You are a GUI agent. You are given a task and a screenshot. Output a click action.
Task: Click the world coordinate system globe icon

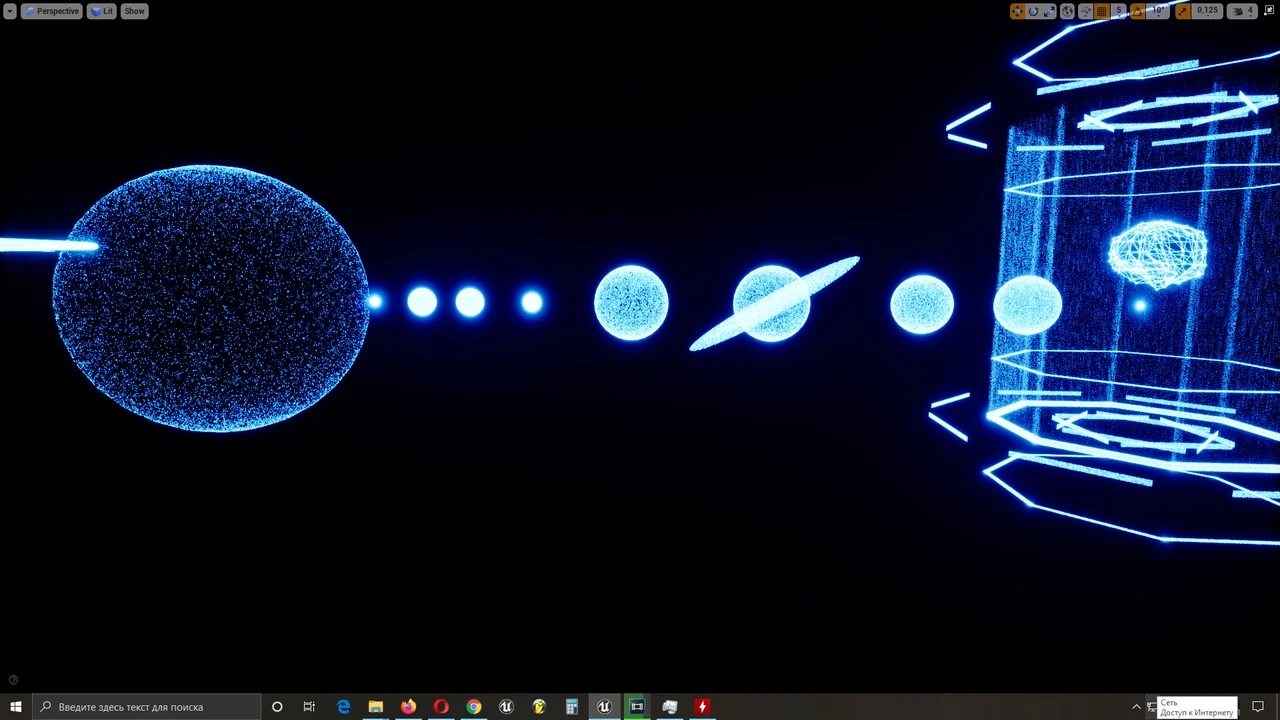(x=1067, y=11)
